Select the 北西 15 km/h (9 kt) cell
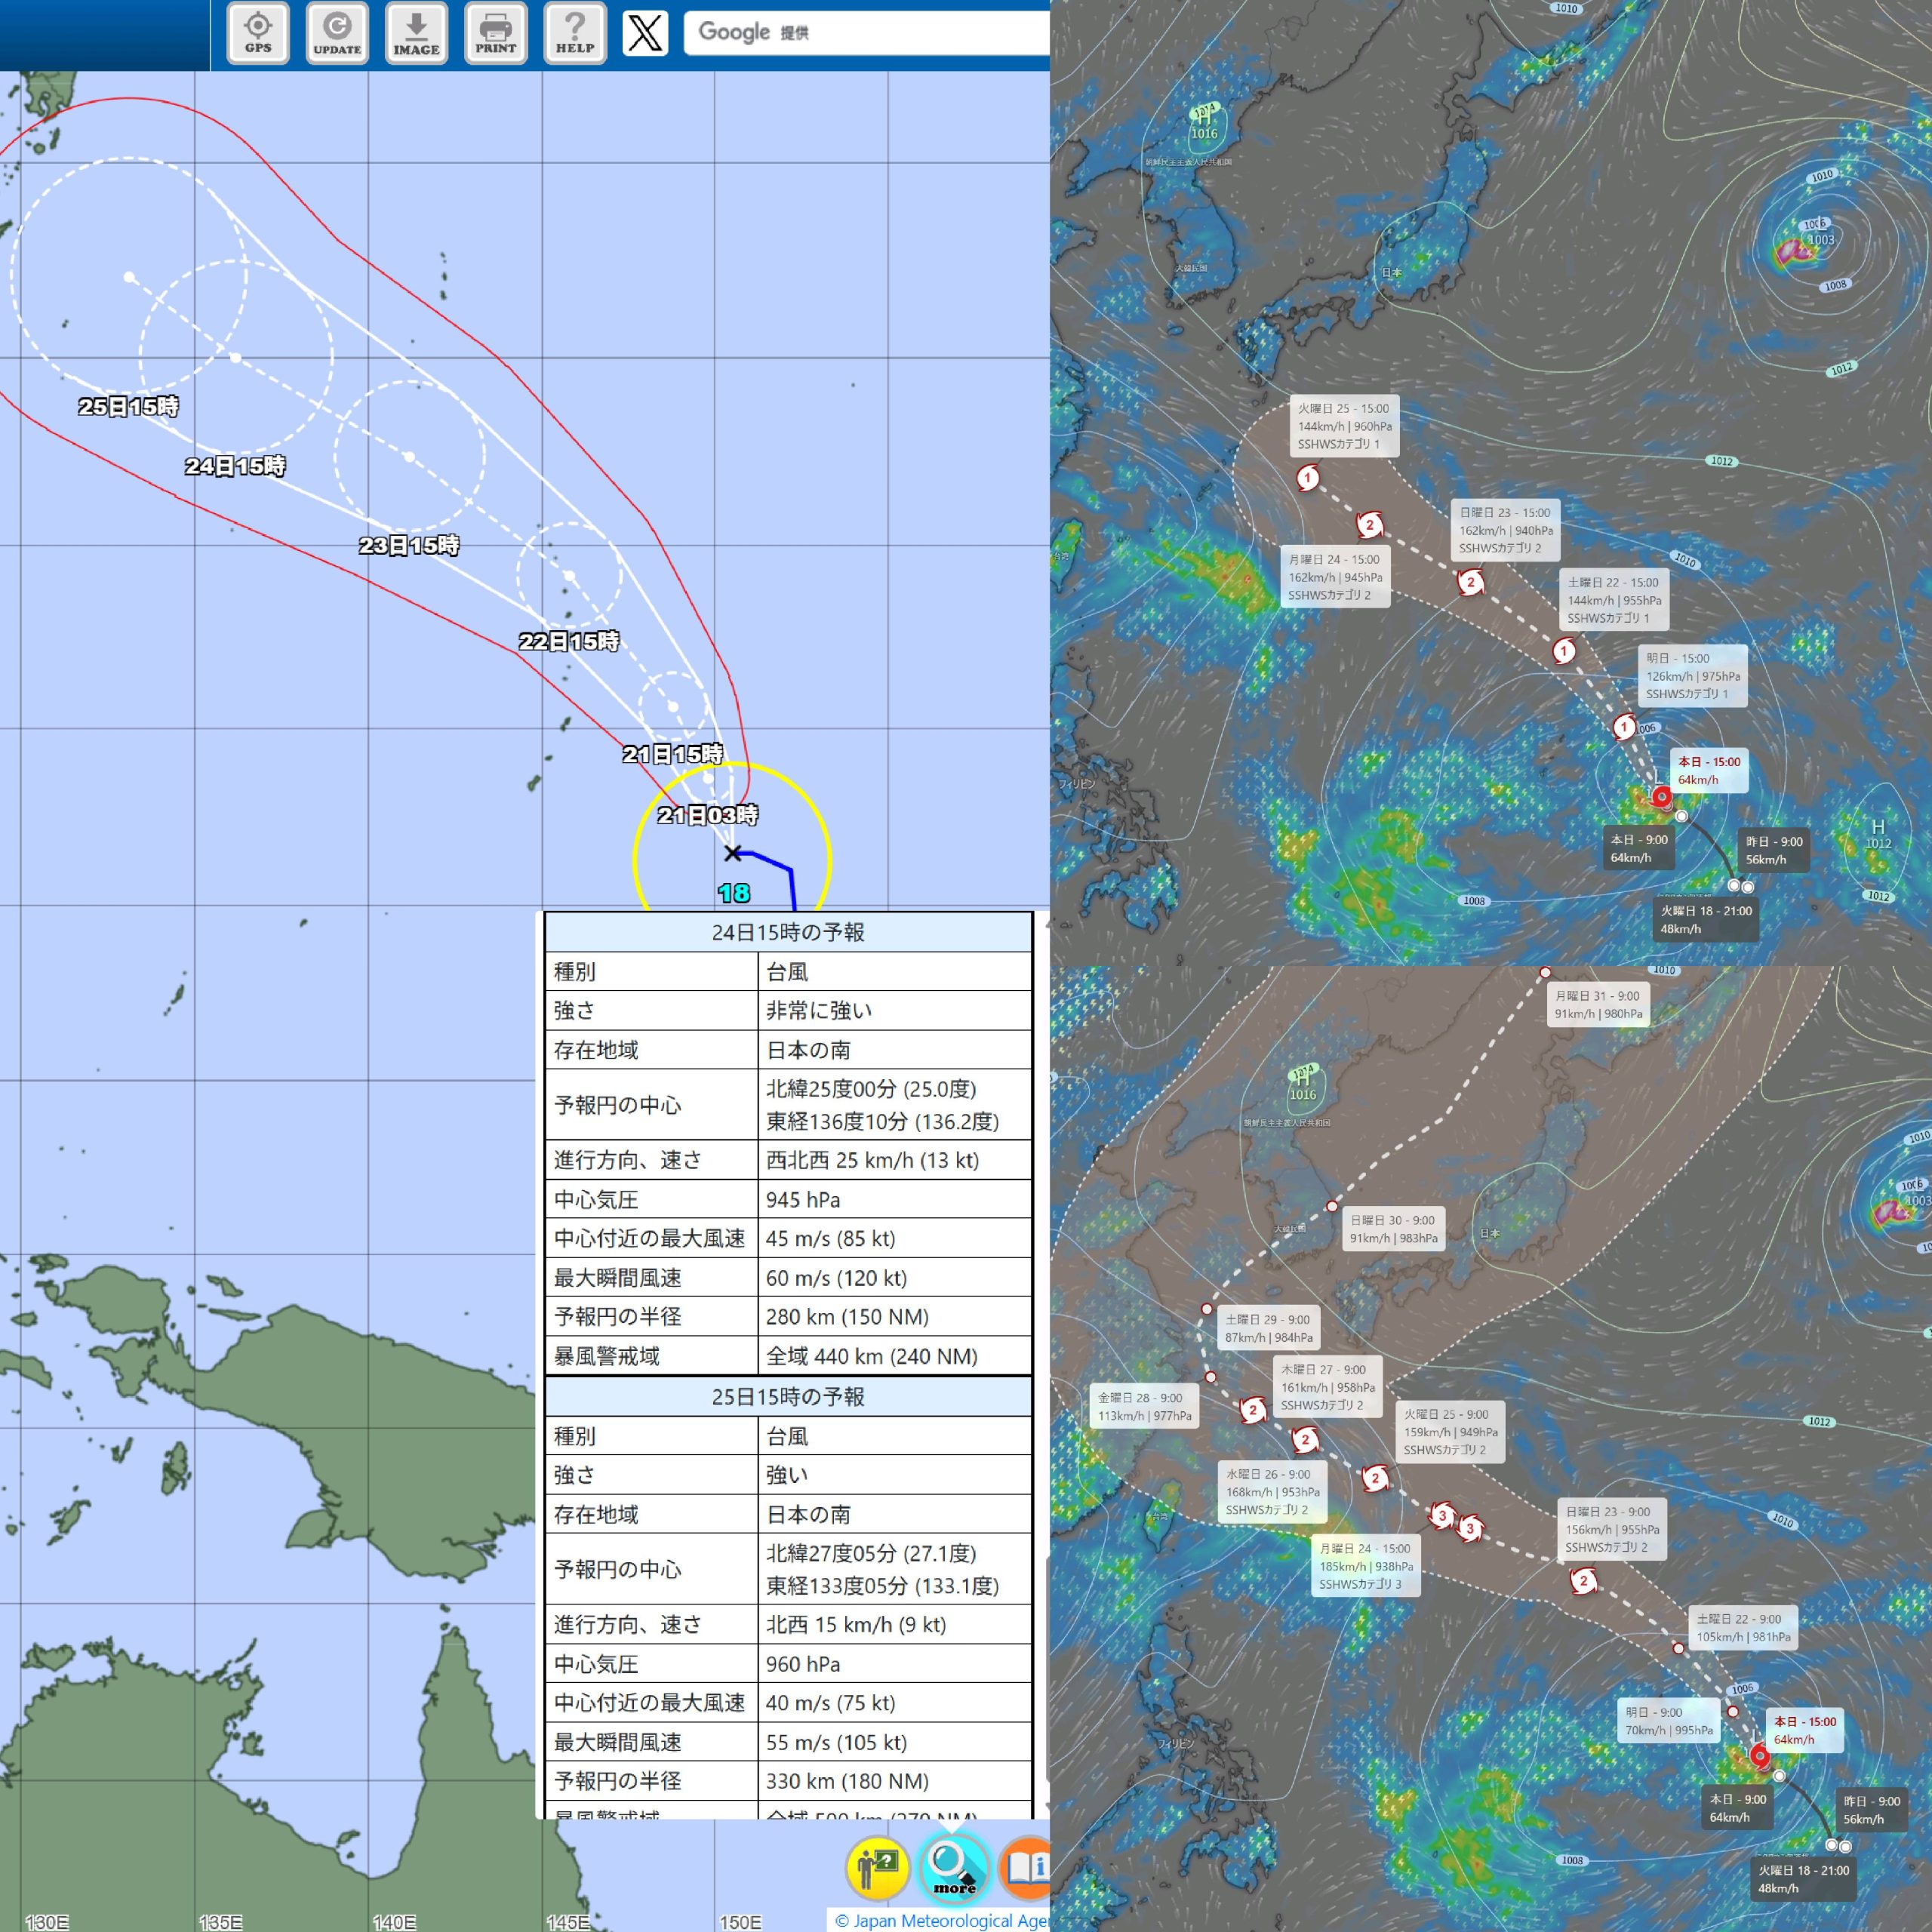Screen dimensions: 1932x1932 click(x=895, y=1625)
